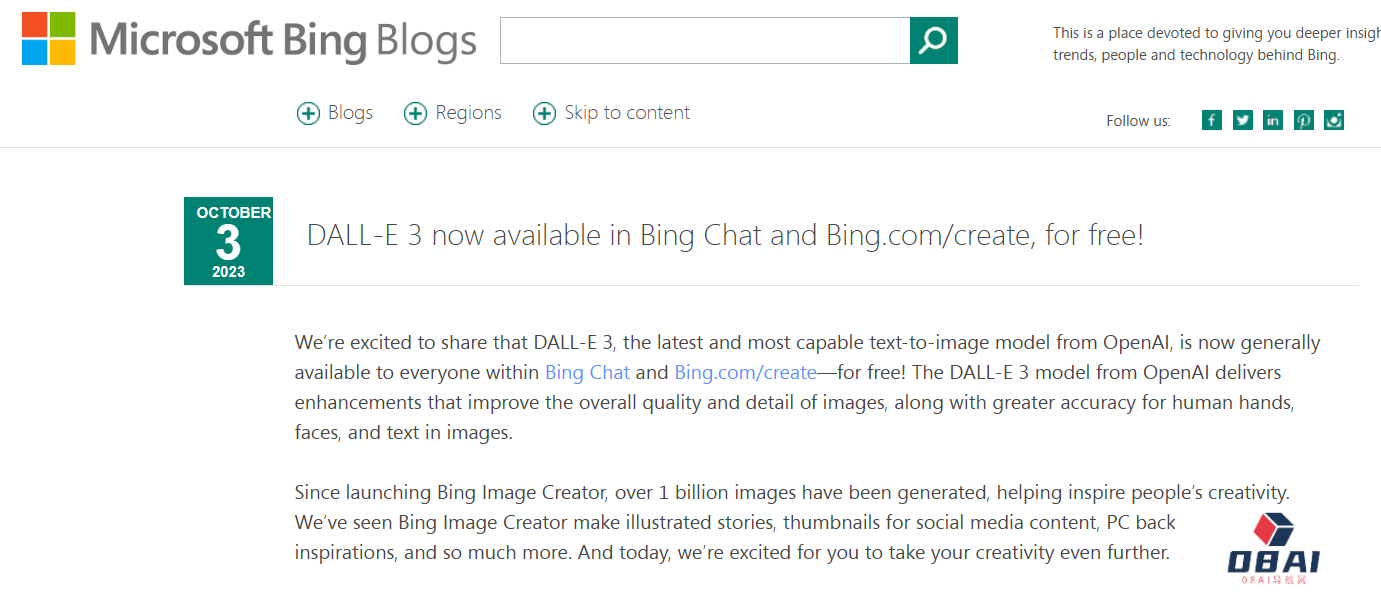Screen dimensions: 1381x595
Task: Expand the Regions plus icon
Action: 415,114
